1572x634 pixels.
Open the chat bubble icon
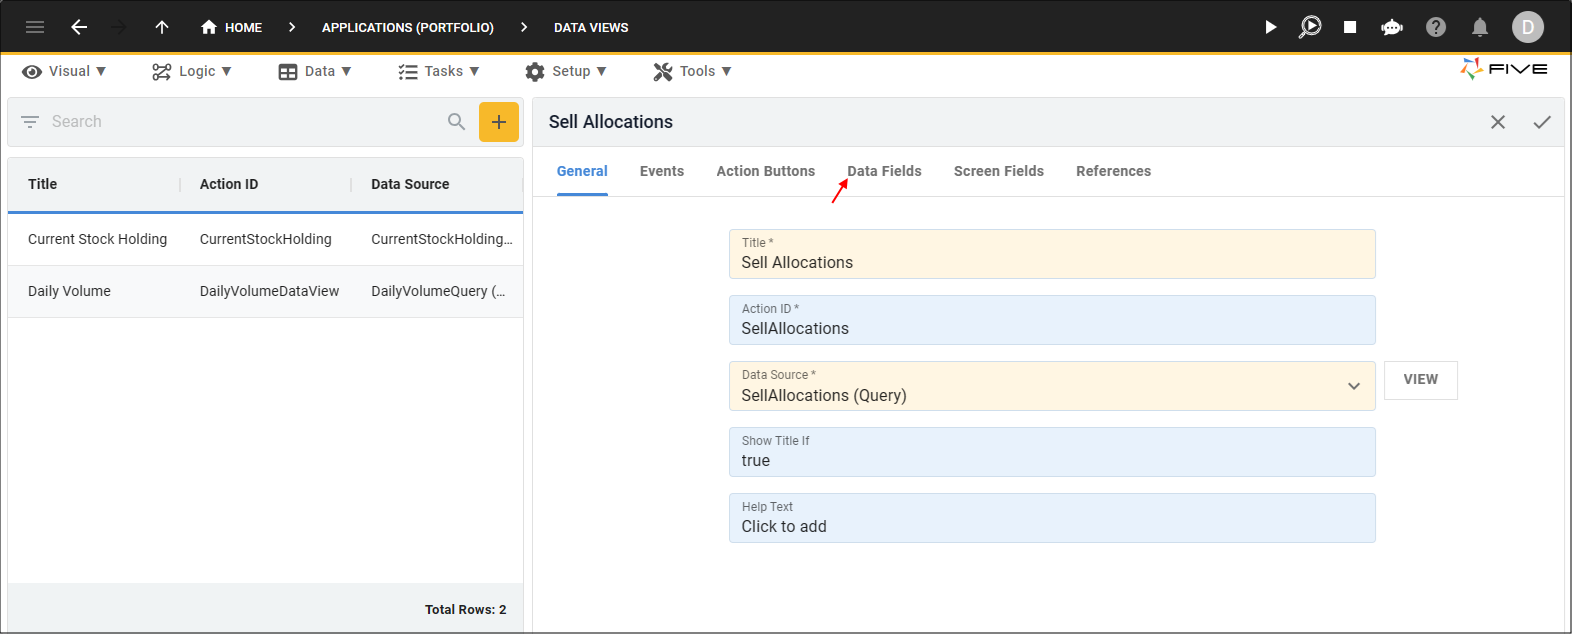[x=1392, y=27]
